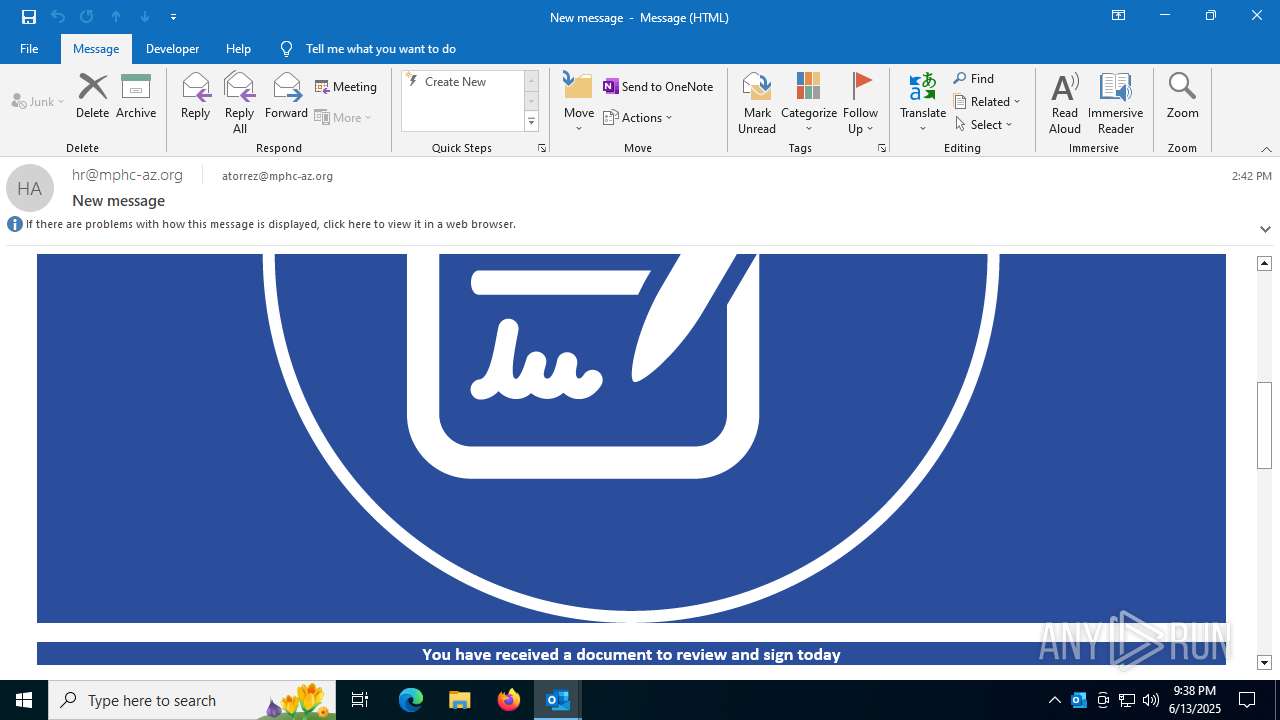This screenshot has height=720, width=1280.
Task: Click Find in Editing group
Action: [x=974, y=78]
